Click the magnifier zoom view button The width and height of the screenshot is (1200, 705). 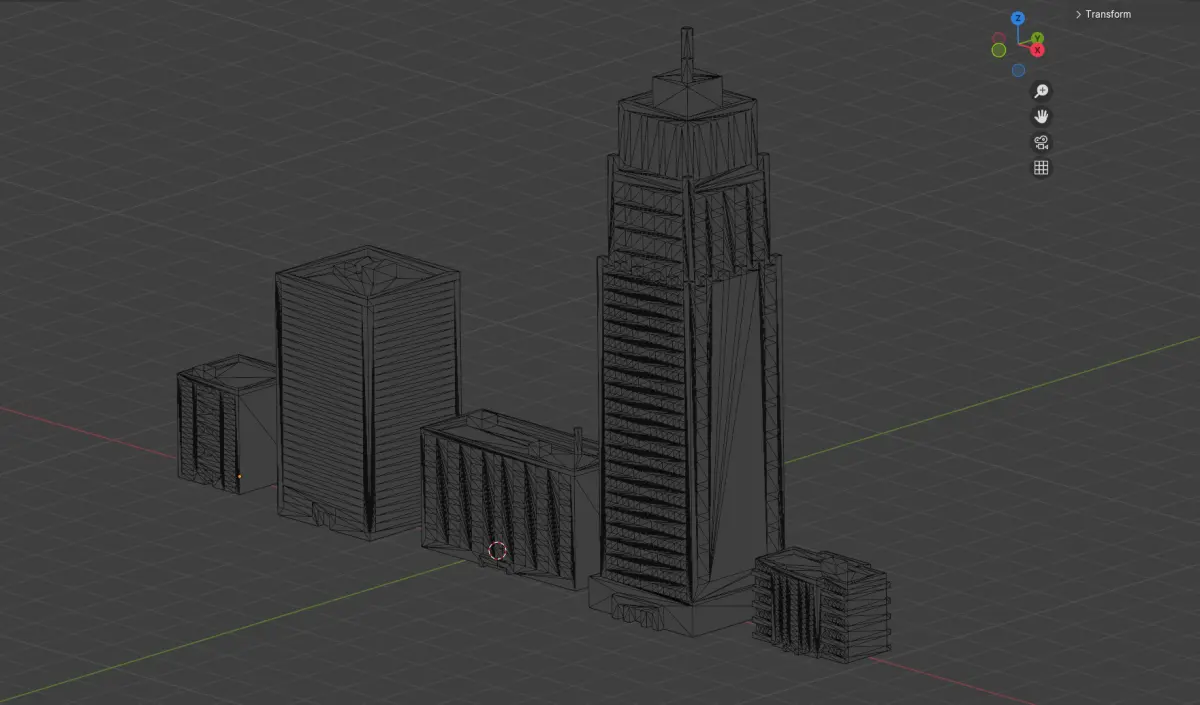[1041, 91]
